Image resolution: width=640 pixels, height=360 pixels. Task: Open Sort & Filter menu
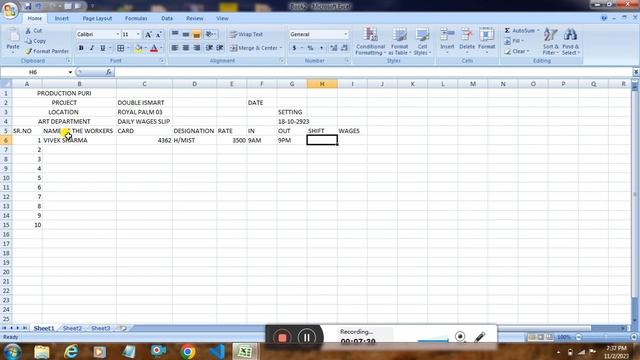[550, 41]
